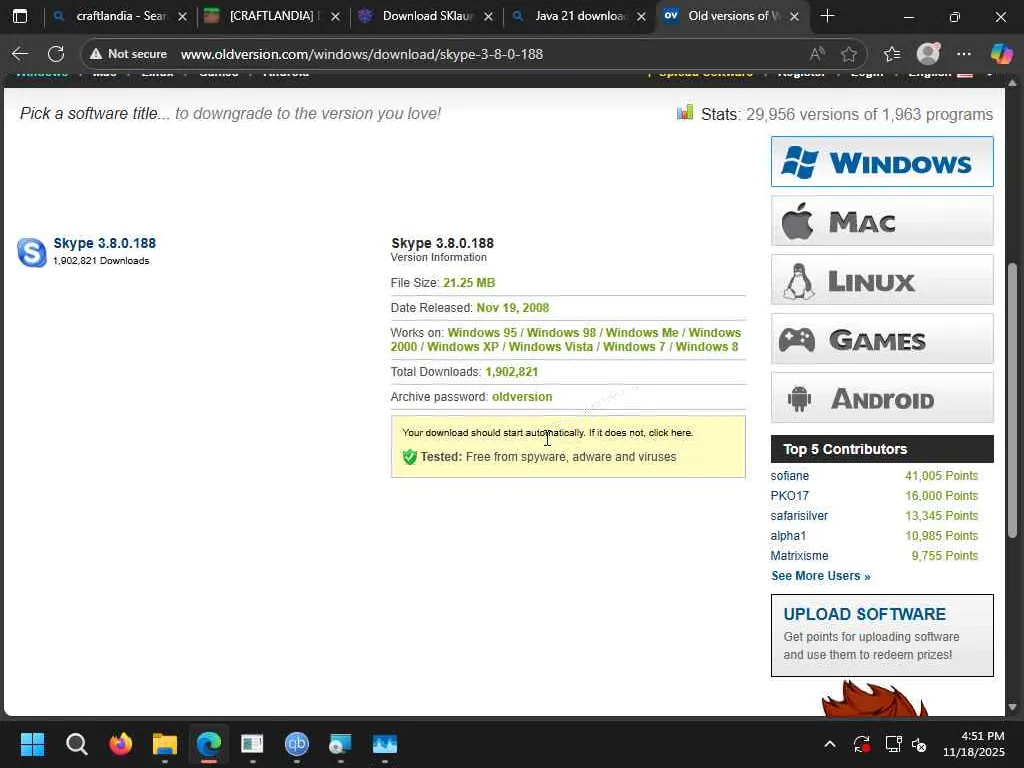View contributor alpha1's profile

coord(788,536)
